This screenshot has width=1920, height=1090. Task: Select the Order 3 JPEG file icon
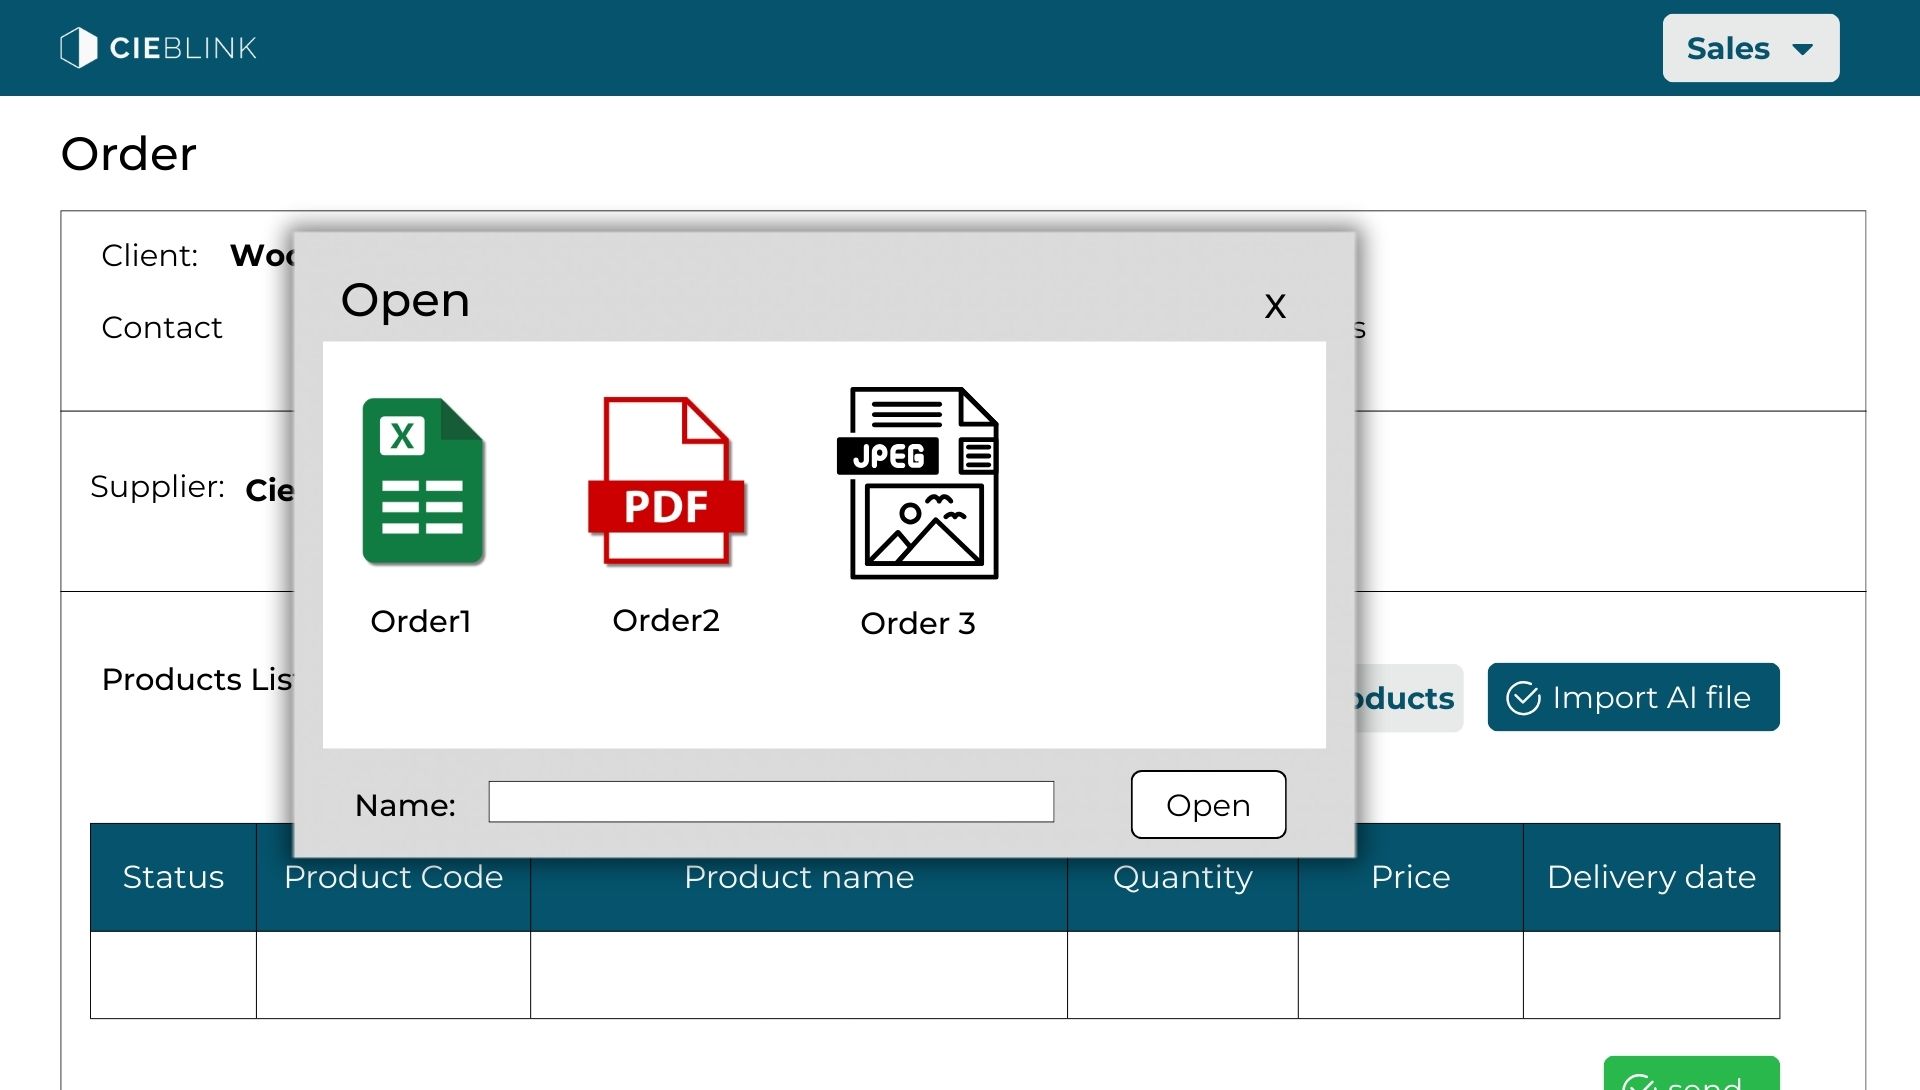click(x=918, y=483)
